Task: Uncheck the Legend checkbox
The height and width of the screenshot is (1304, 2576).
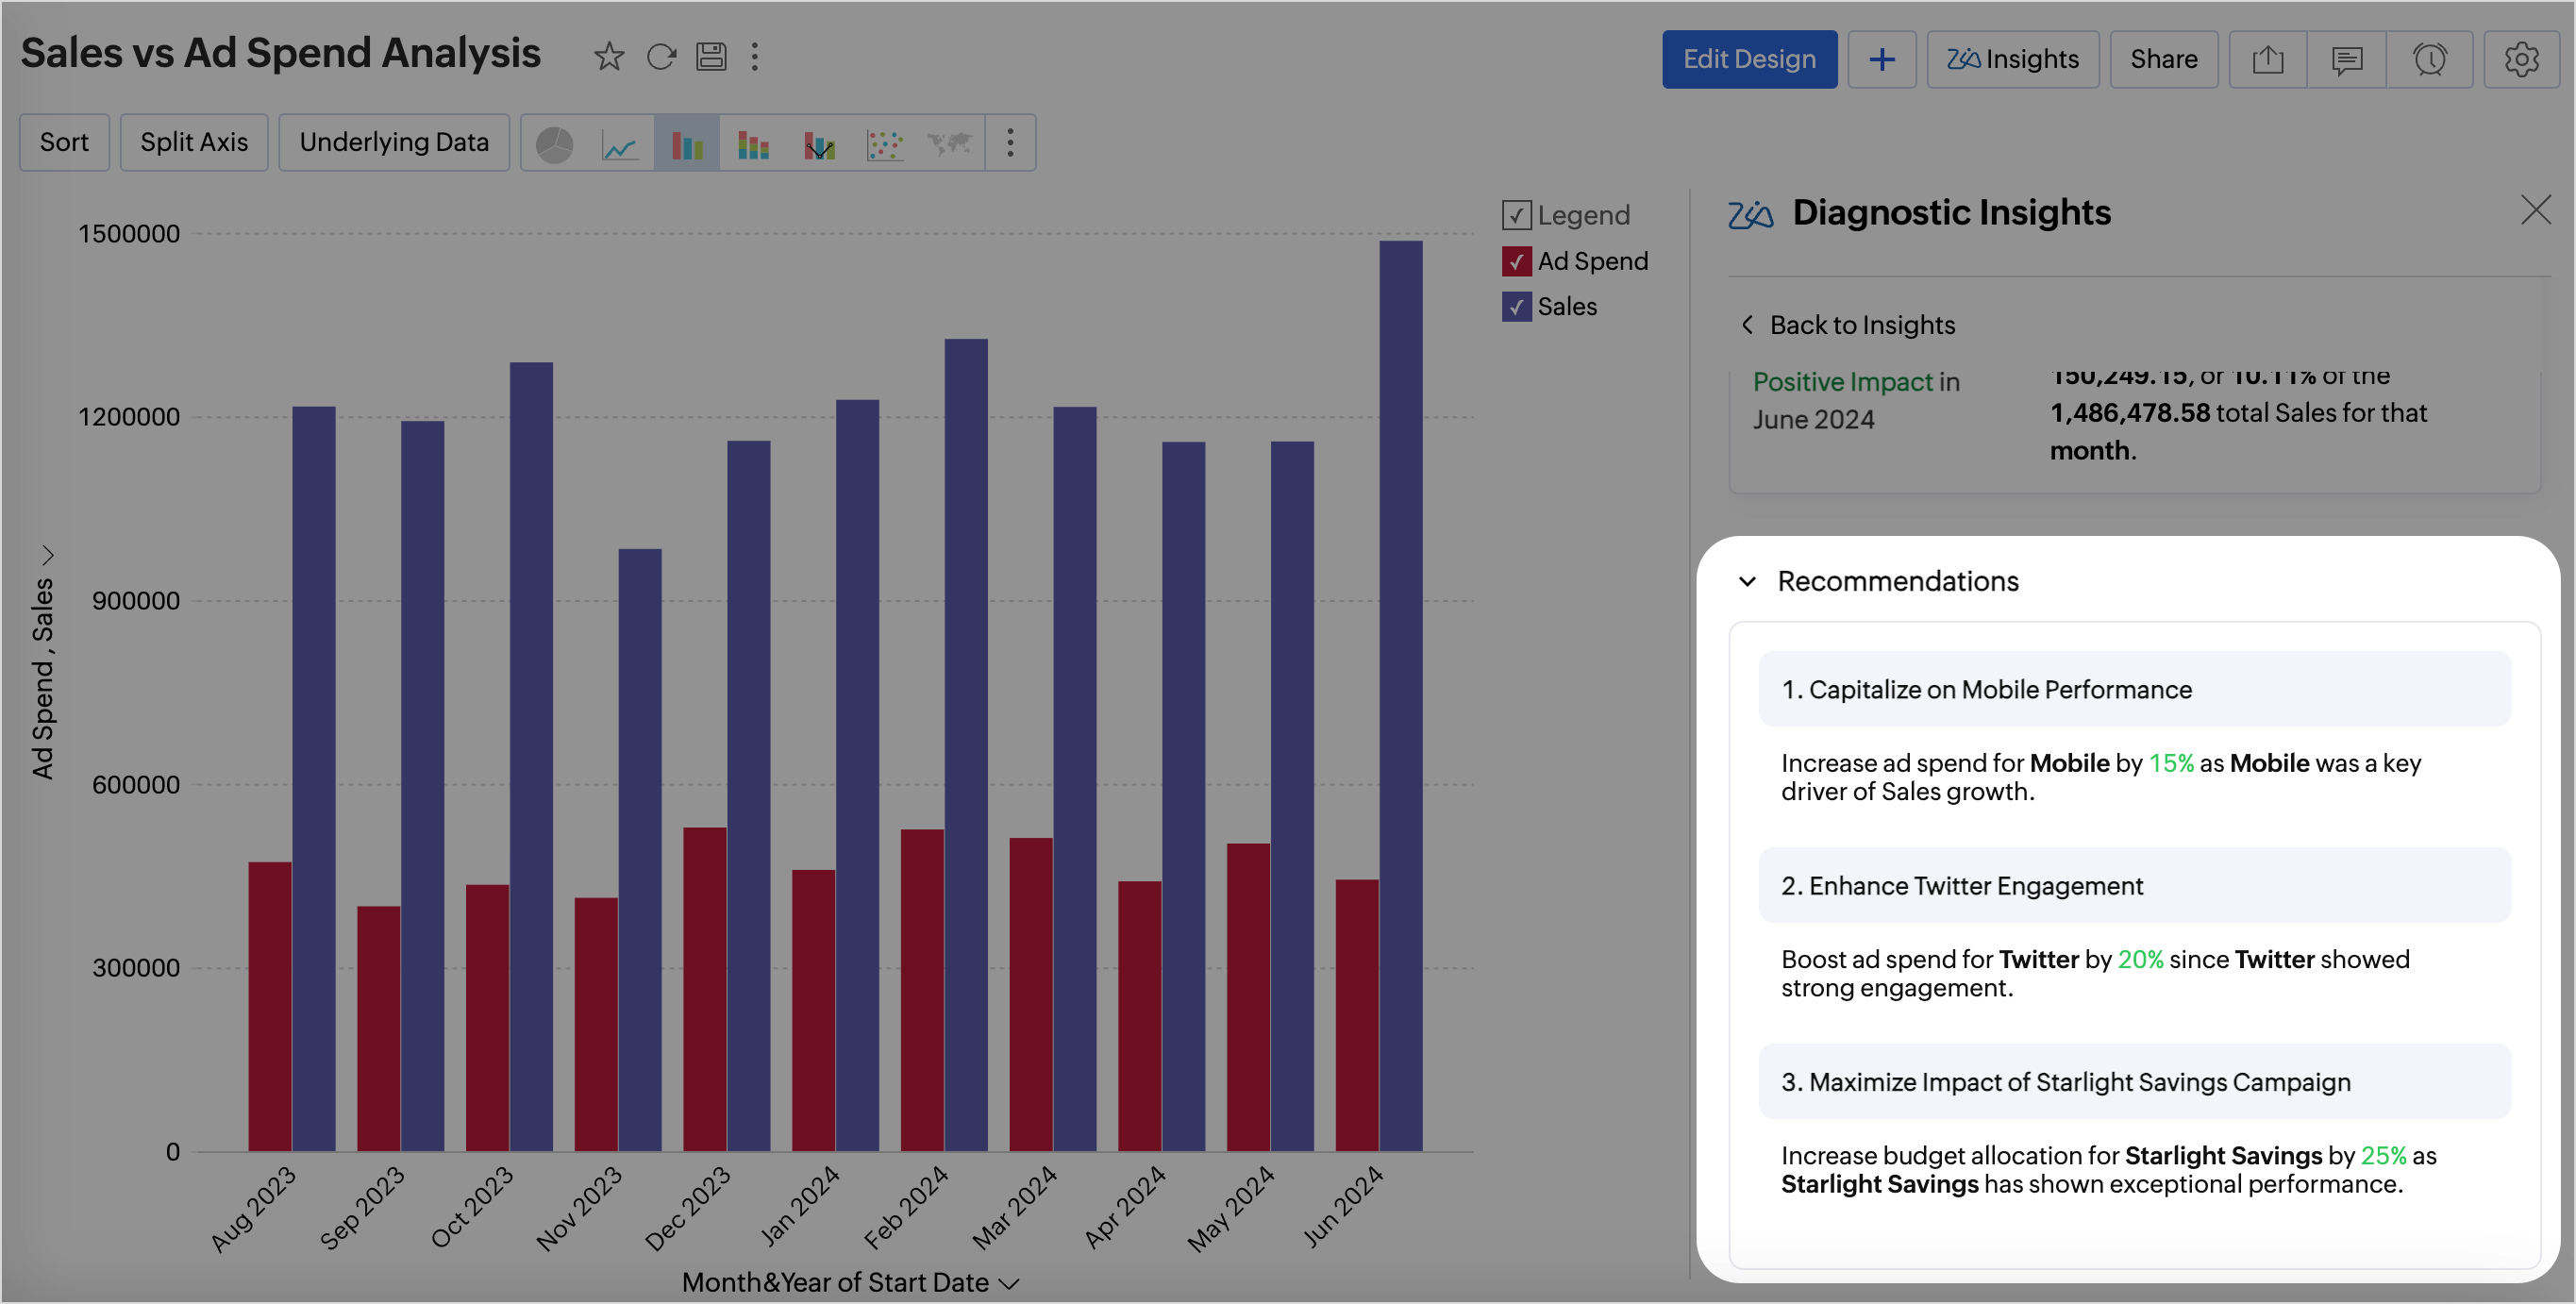Action: tap(1516, 215)
